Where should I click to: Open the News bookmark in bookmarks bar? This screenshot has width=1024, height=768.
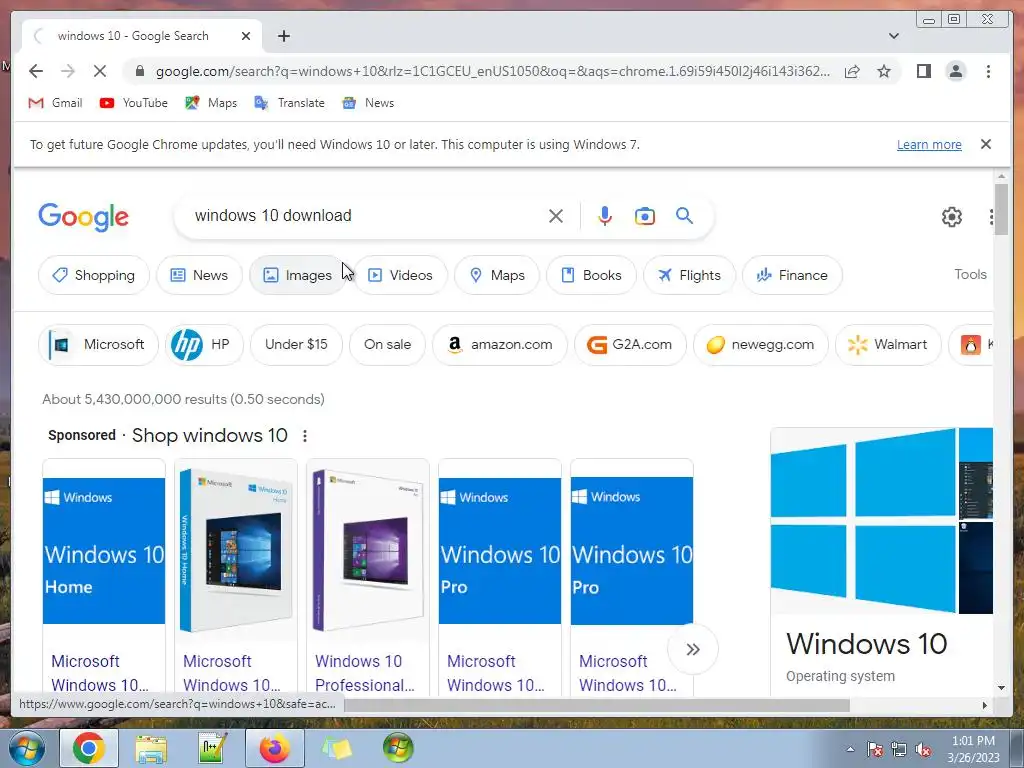pyautogui.click(x=368, y=103)
